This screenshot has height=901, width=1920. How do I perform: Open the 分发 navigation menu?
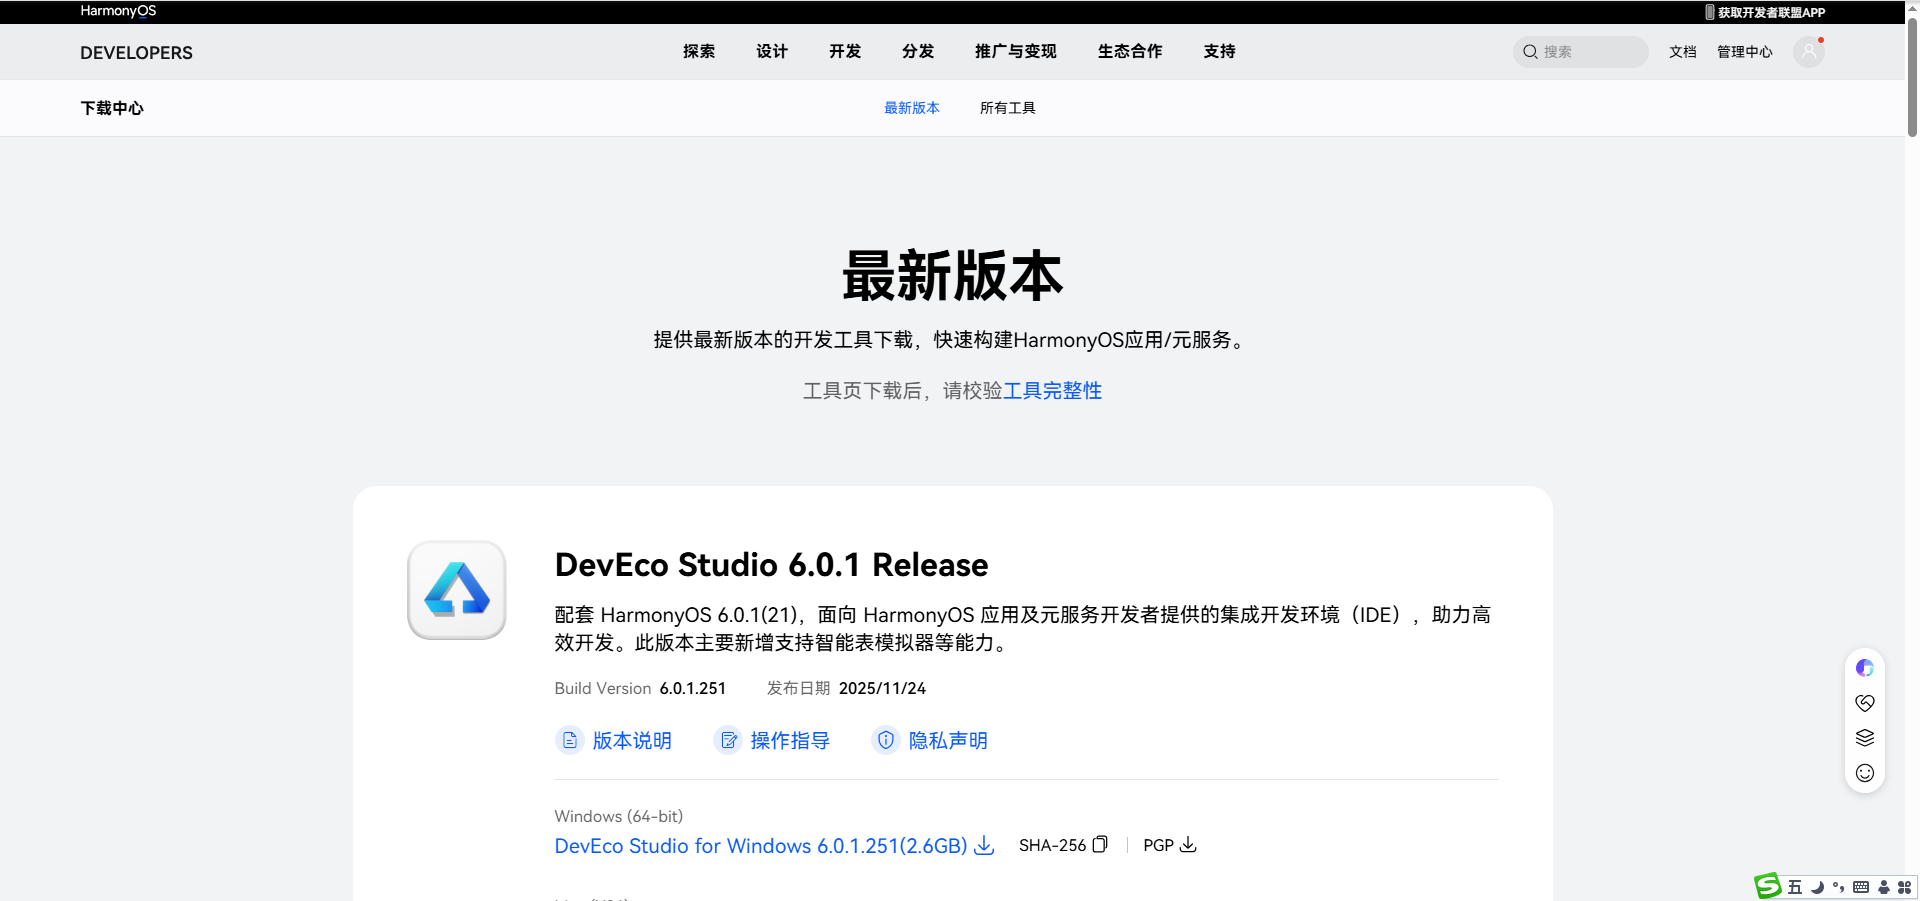click(x=918, y=51)
